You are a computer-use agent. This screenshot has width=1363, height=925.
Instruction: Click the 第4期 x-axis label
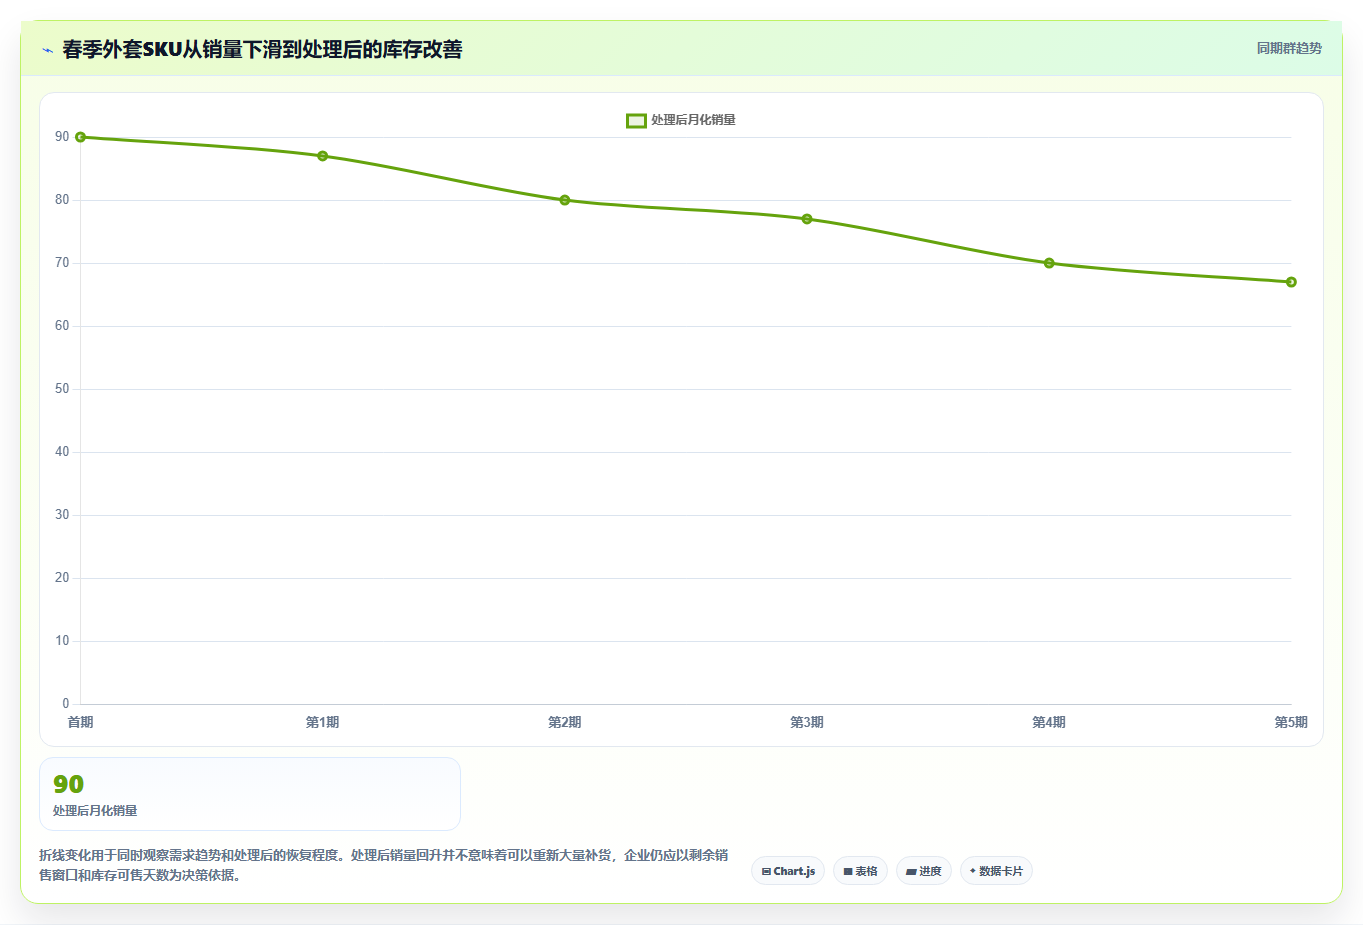click(x=1048, y=722)
